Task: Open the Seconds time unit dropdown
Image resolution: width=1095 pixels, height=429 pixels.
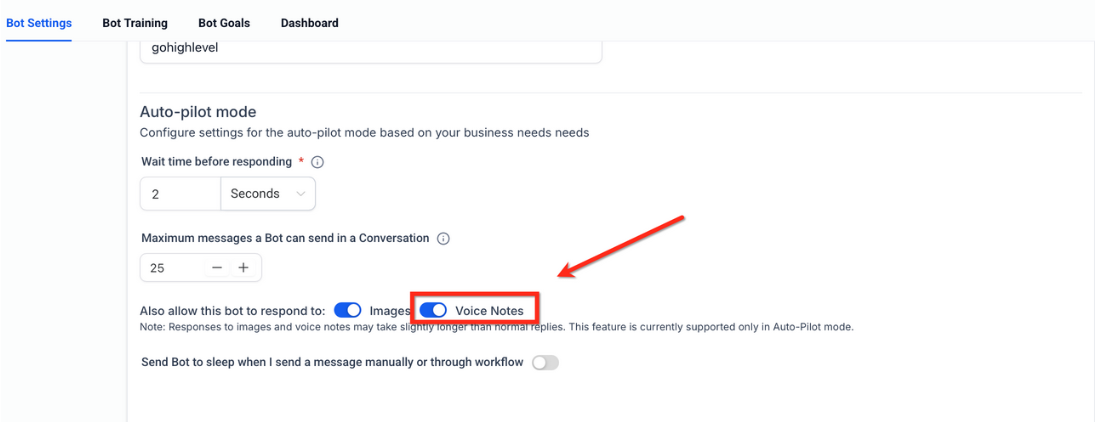Action: tap(267, 194)
